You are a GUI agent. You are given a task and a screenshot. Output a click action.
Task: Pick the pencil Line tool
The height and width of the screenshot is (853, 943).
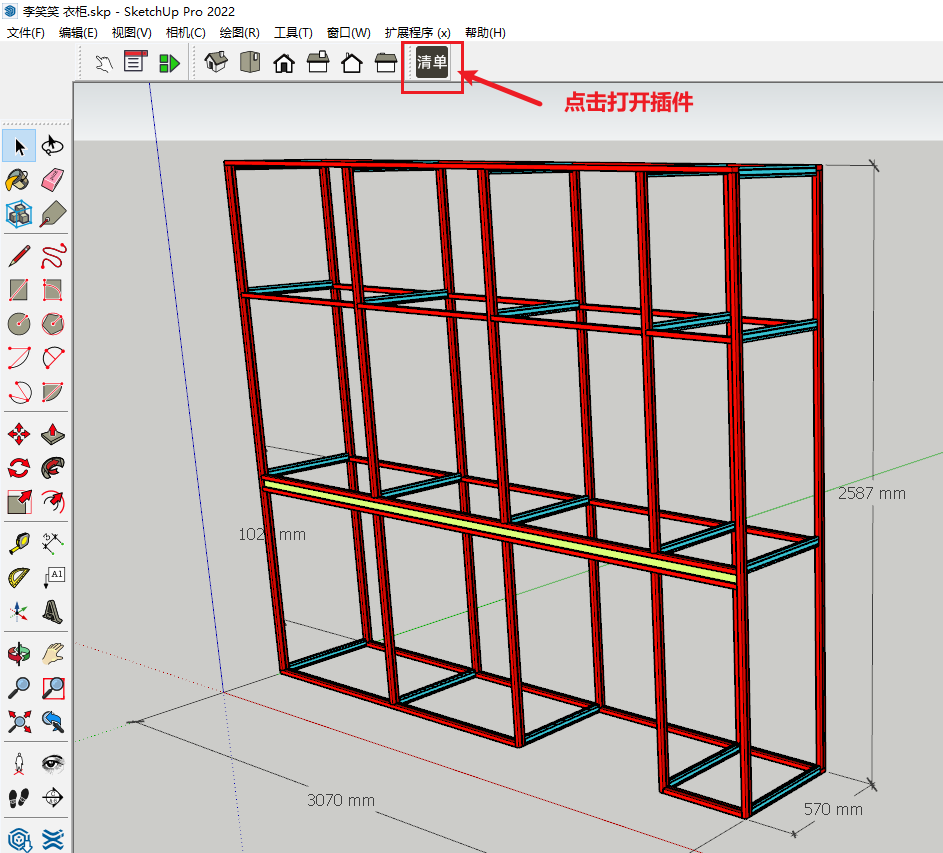tap(19, 256)
